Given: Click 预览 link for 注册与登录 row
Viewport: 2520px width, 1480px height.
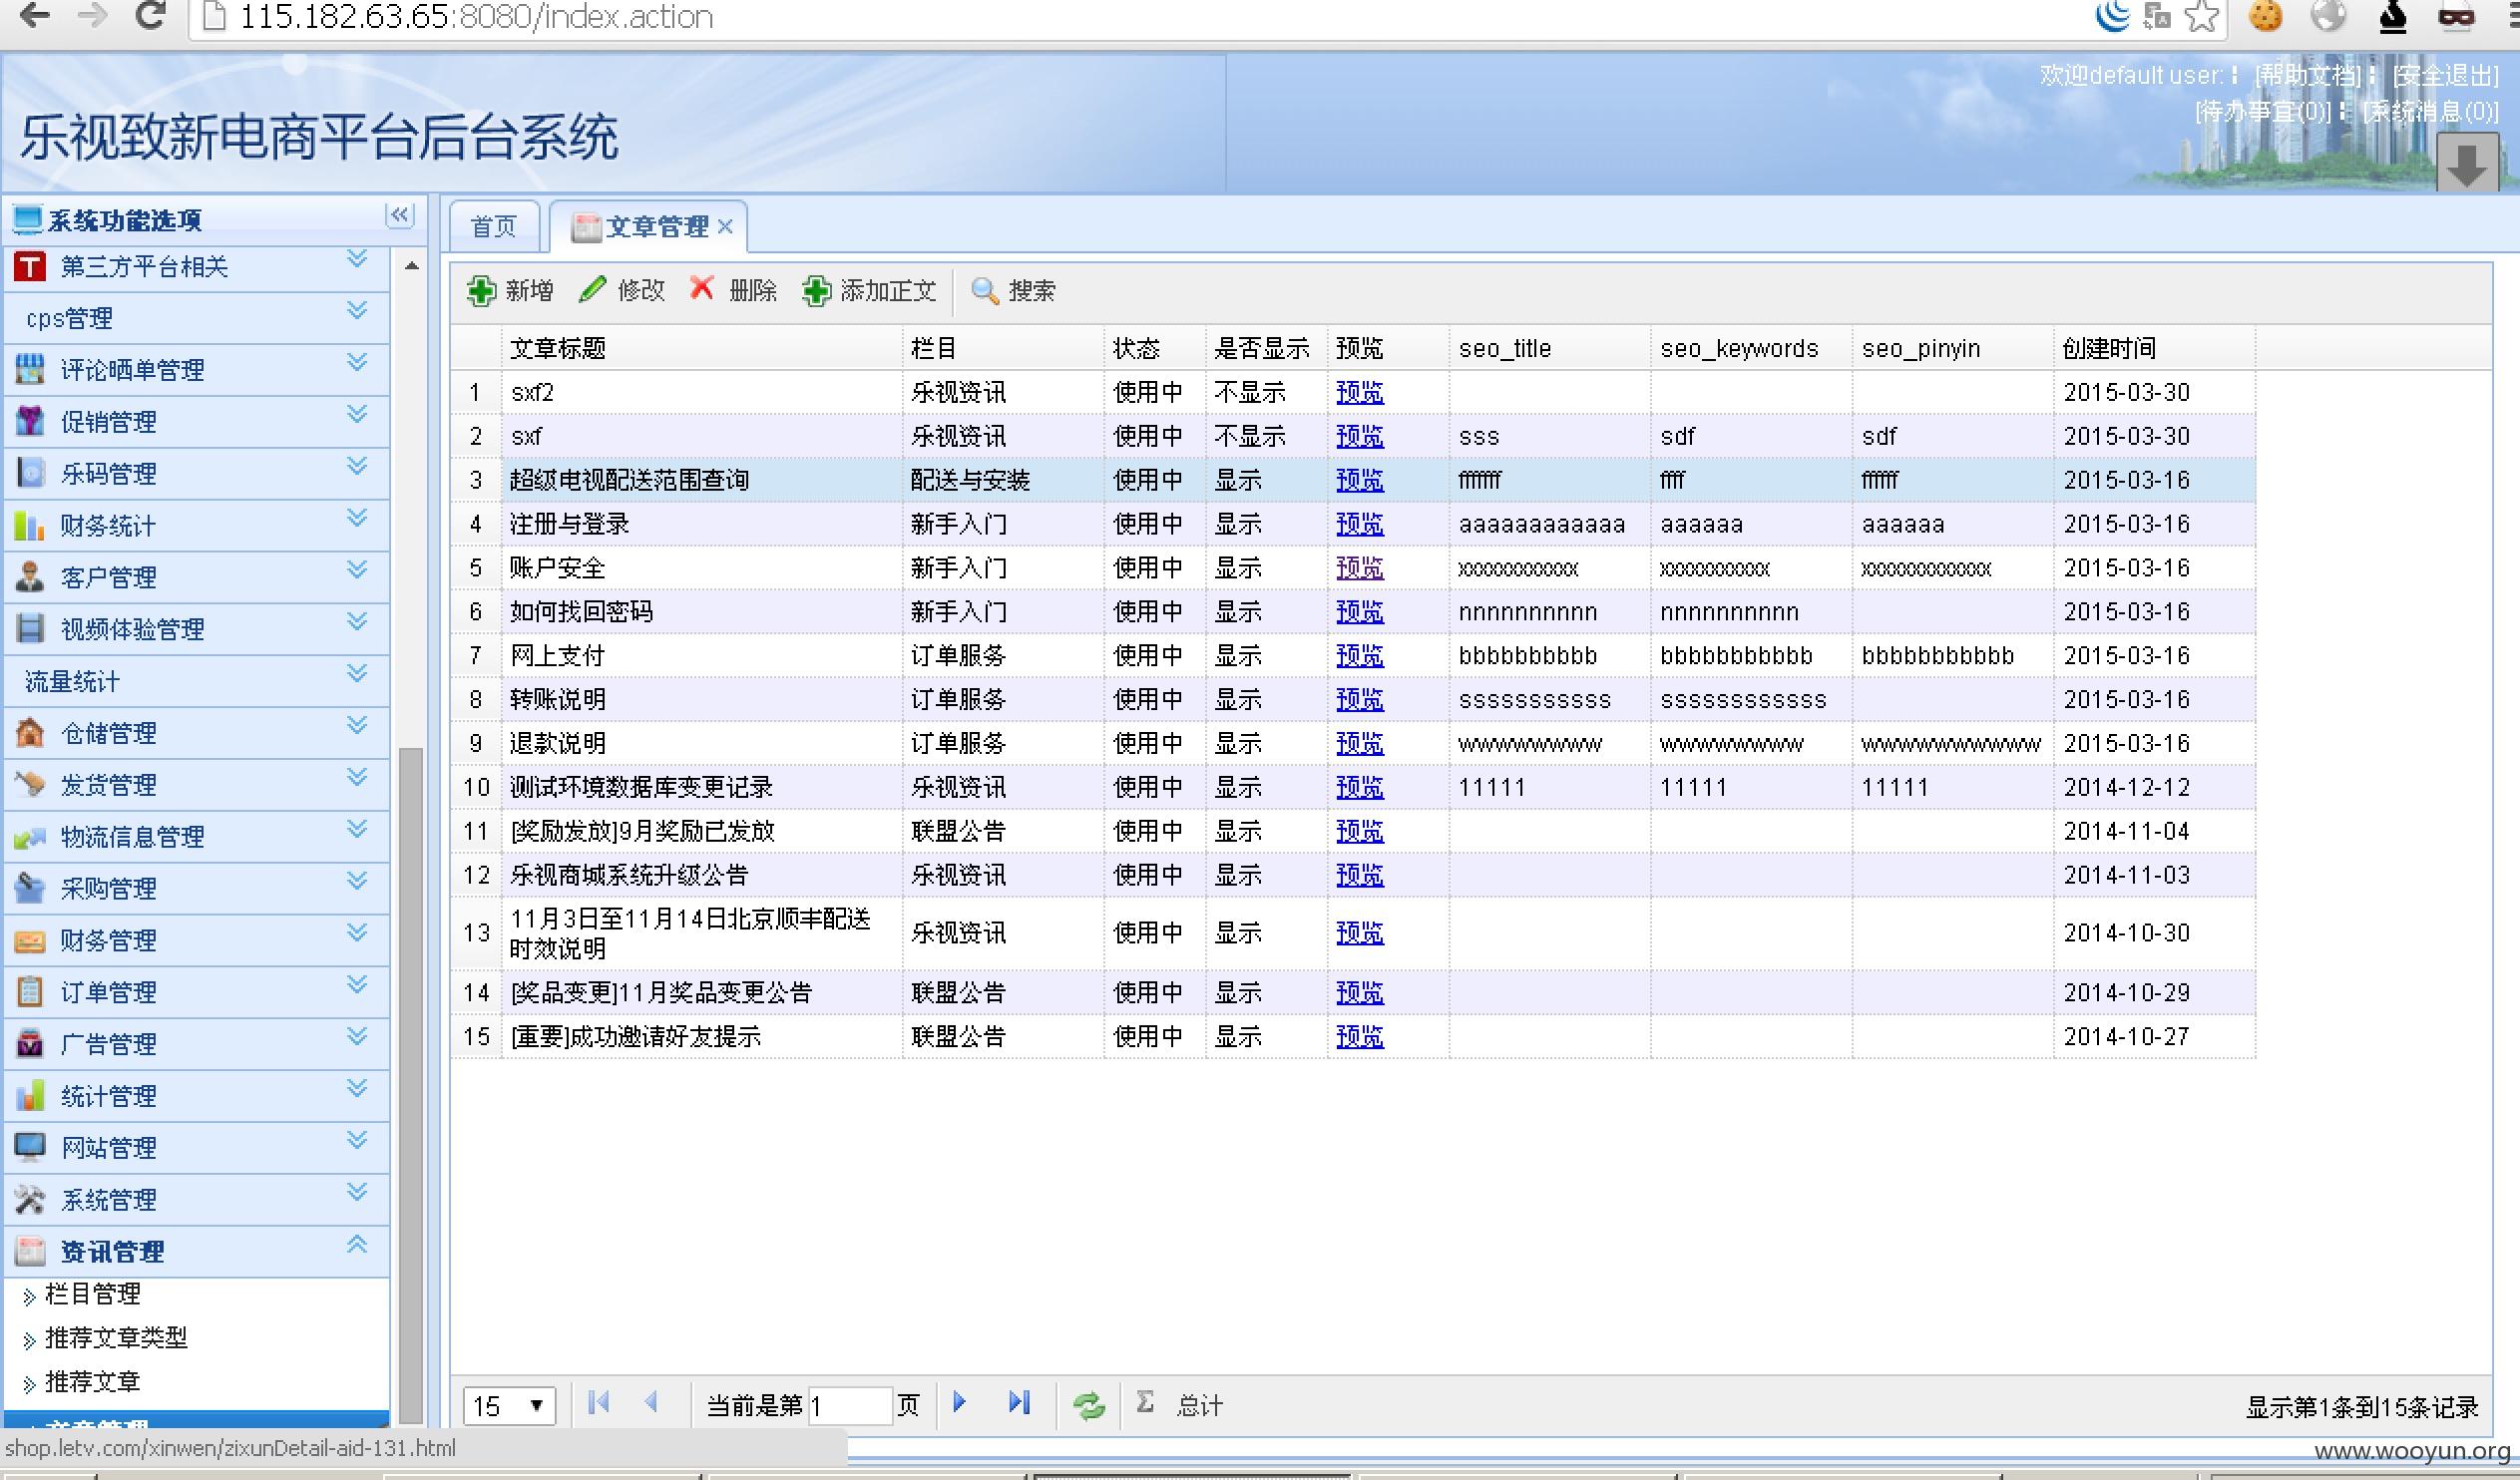Looking at the screenshot, I should [x=1360, y=524].
